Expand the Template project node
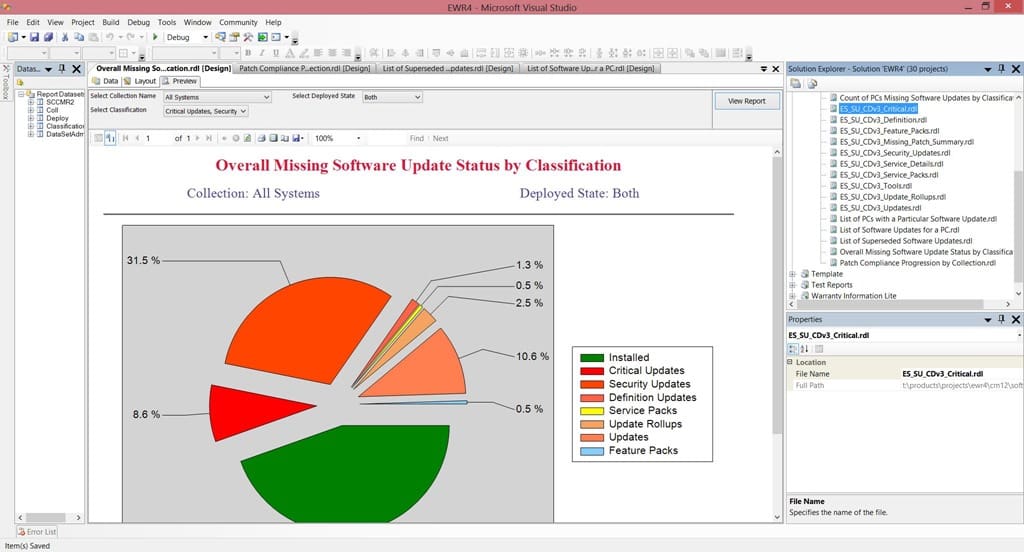This screenshot has width=1024, height=552. (792, 274)
